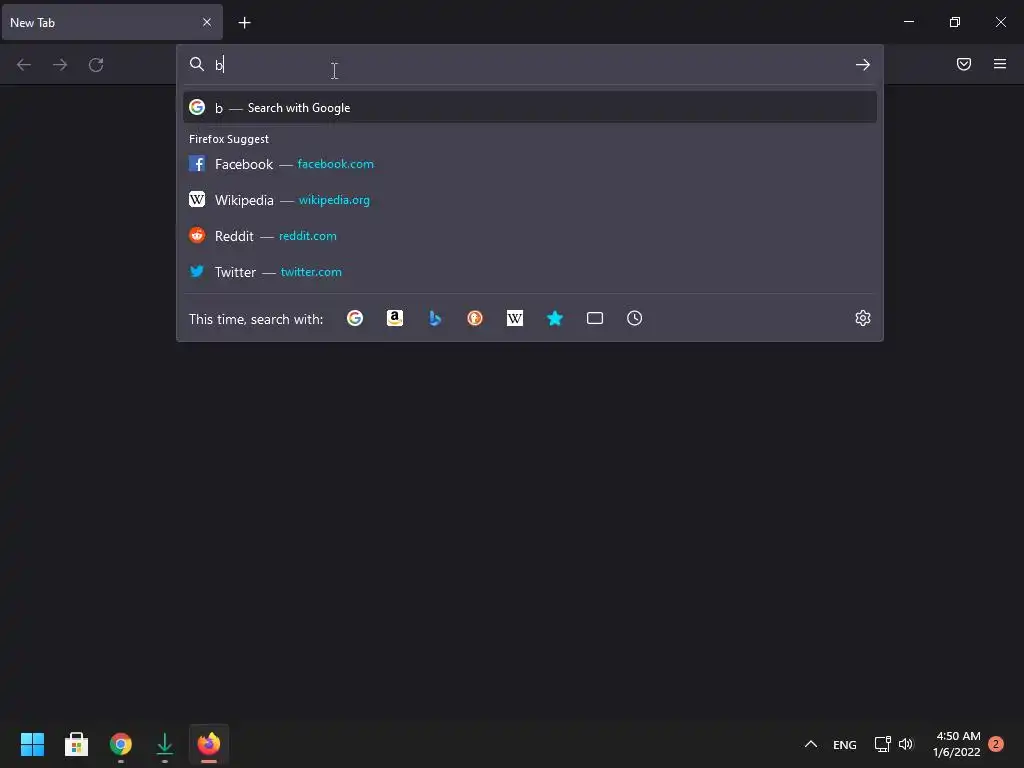Image resolution: width=1024 pixels, height=768 pixels.
Task: Open the Firefox application menu
Action: [x=1000, y=64]
